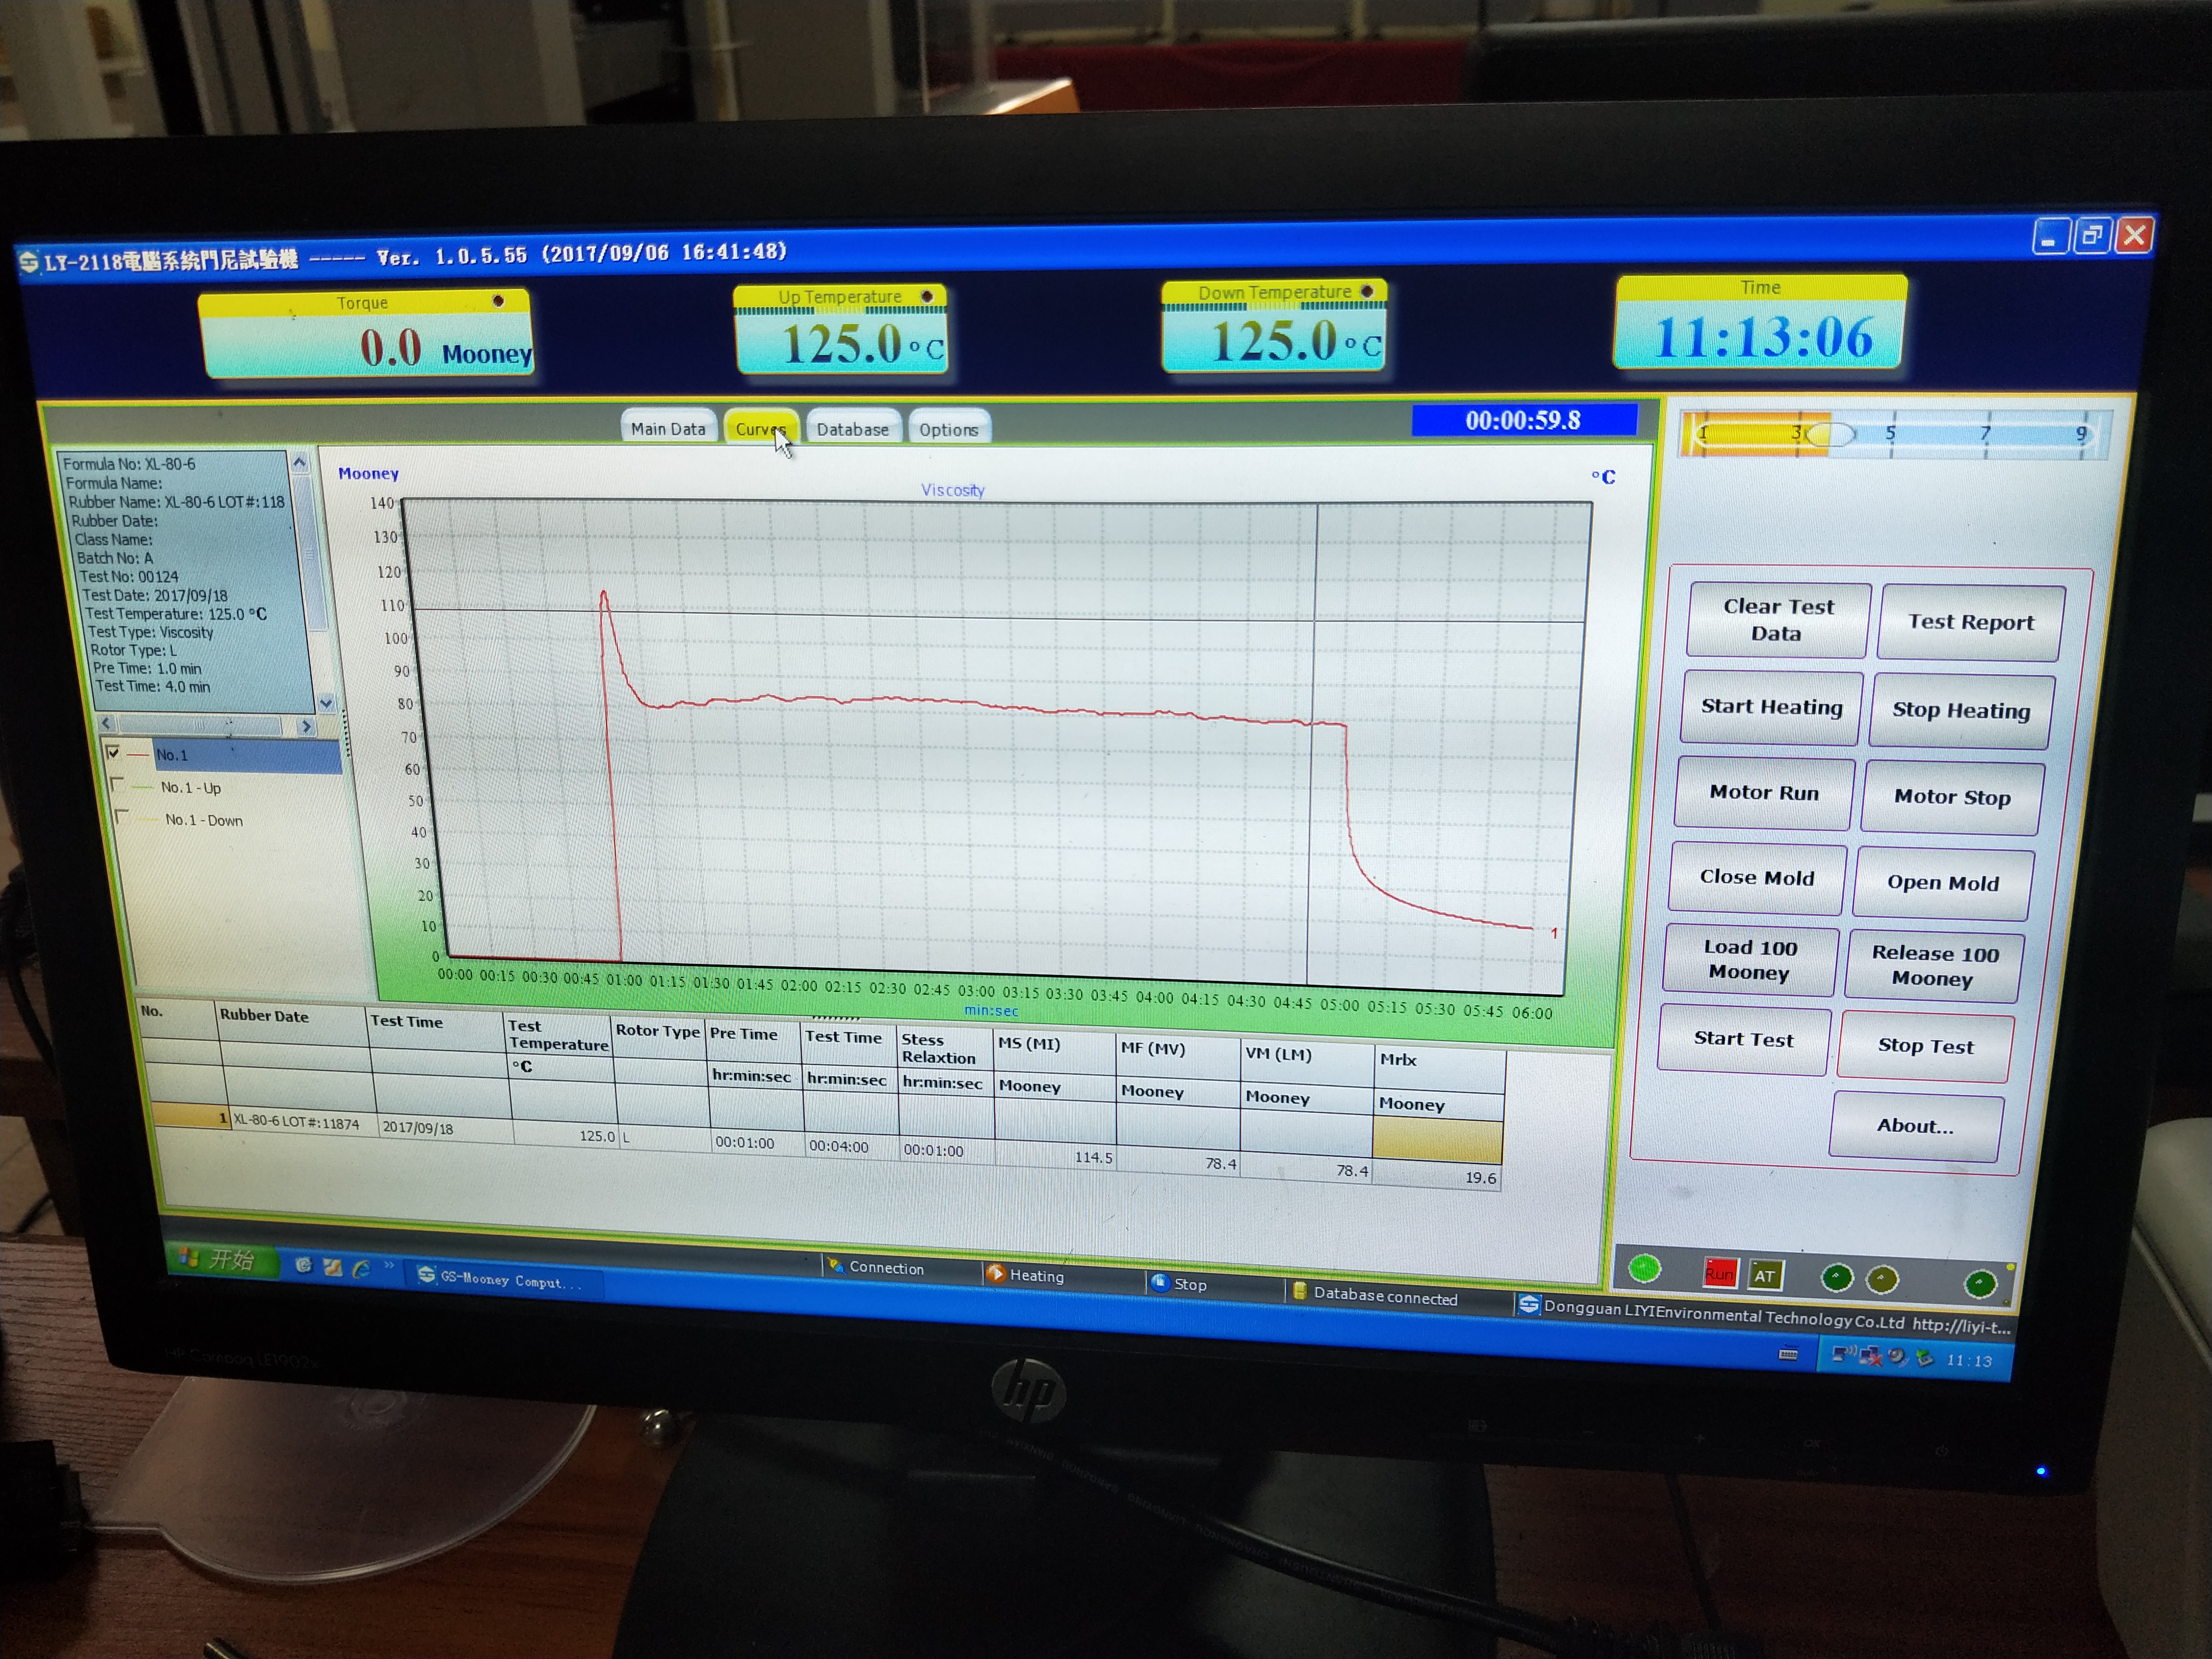Click the Database connected status icon
The width and height of the screenshot is (2212, 1659).
point(1299,1291)
